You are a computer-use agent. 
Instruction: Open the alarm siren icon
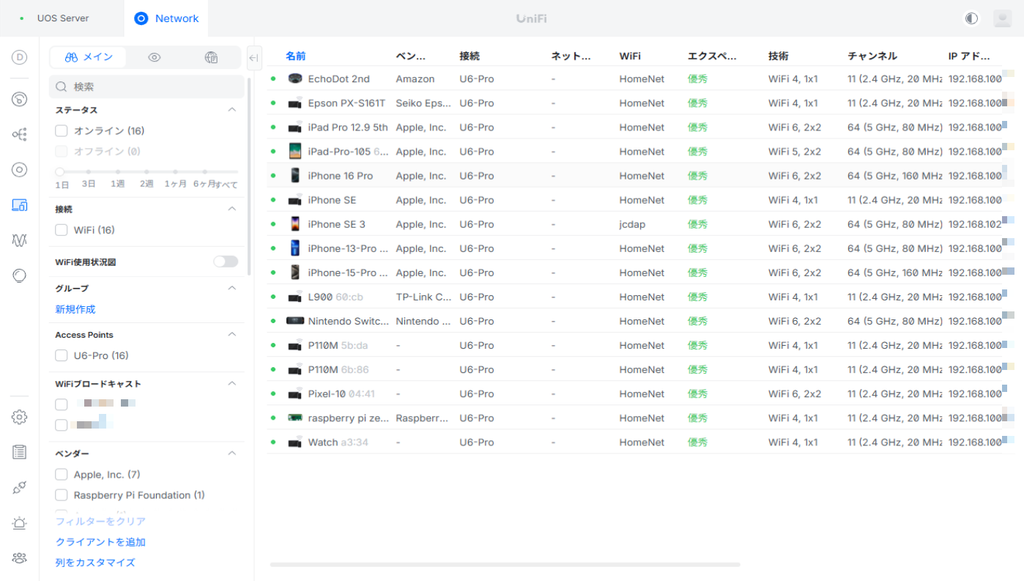[20, 523]
